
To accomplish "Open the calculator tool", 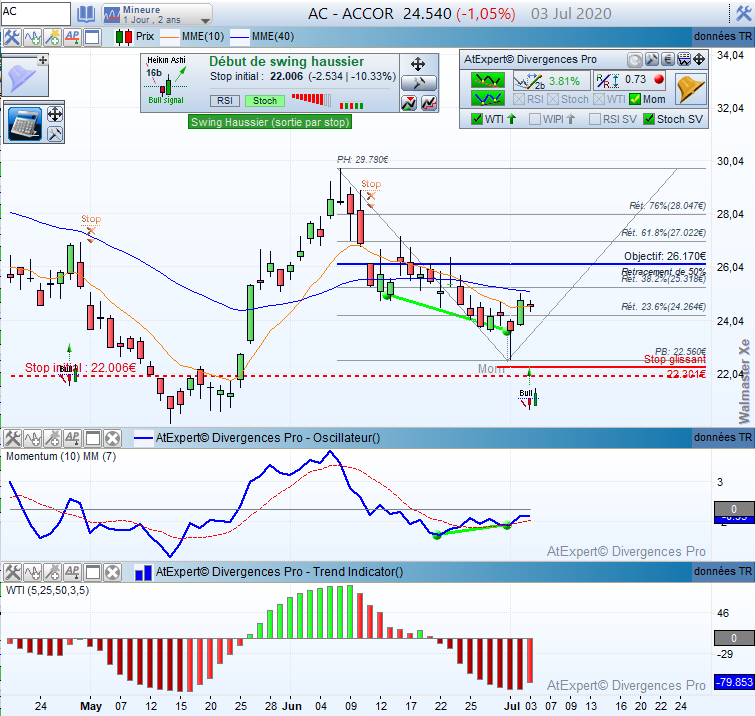I will [25, 125].
